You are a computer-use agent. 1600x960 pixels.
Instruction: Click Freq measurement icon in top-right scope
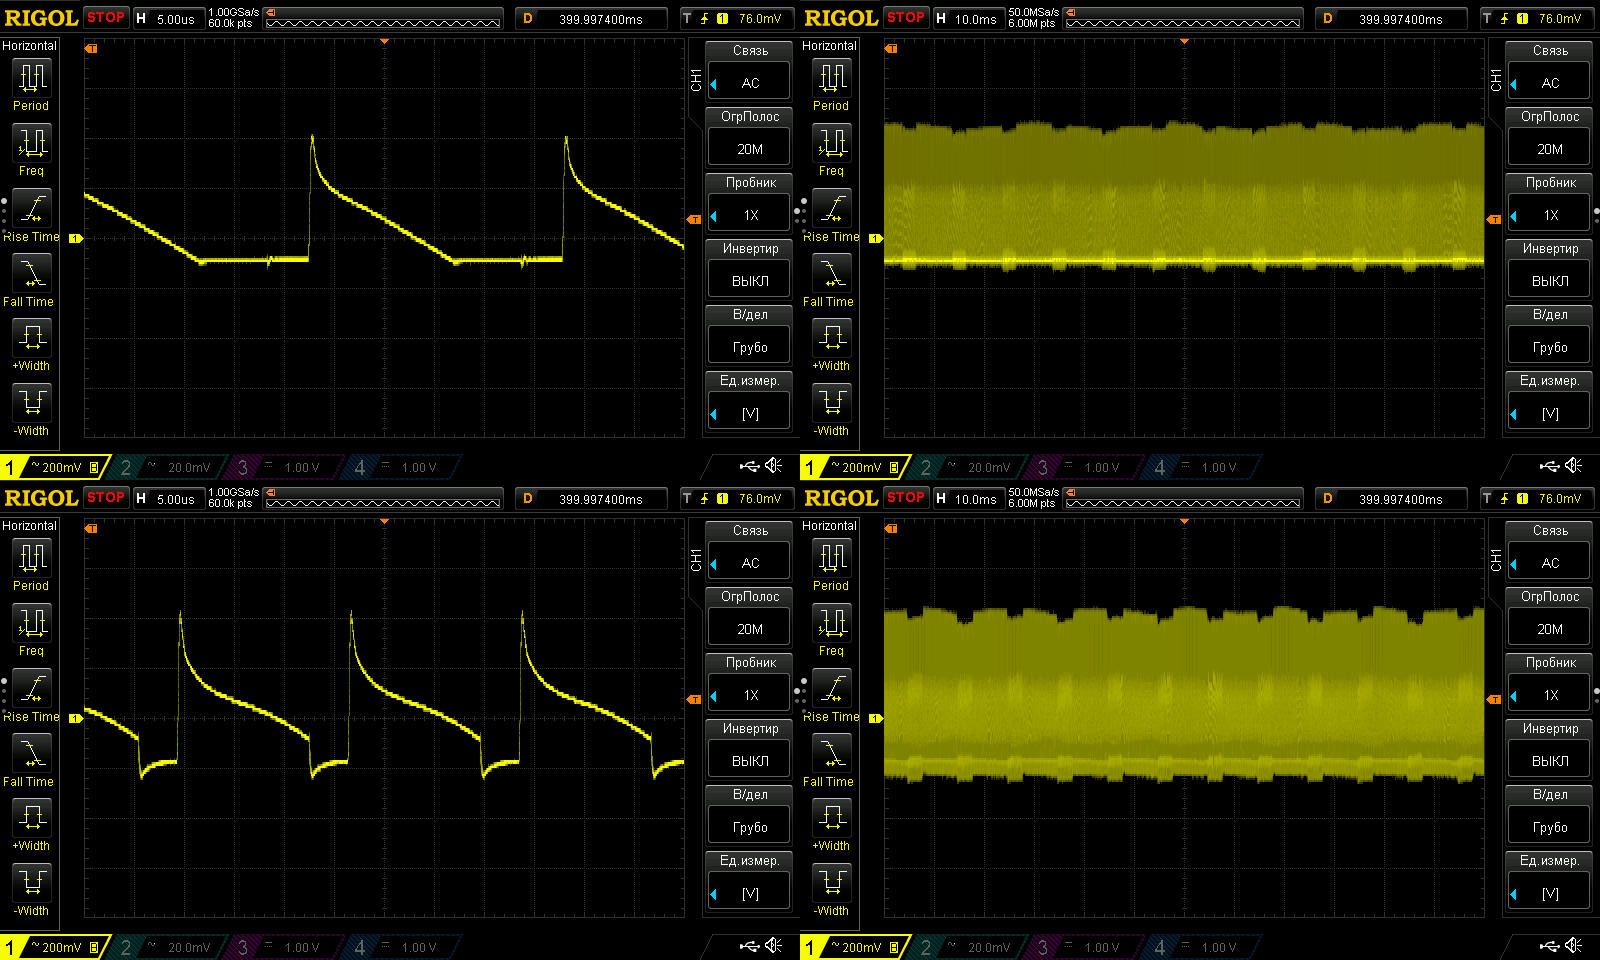click(x=831, y=150)
